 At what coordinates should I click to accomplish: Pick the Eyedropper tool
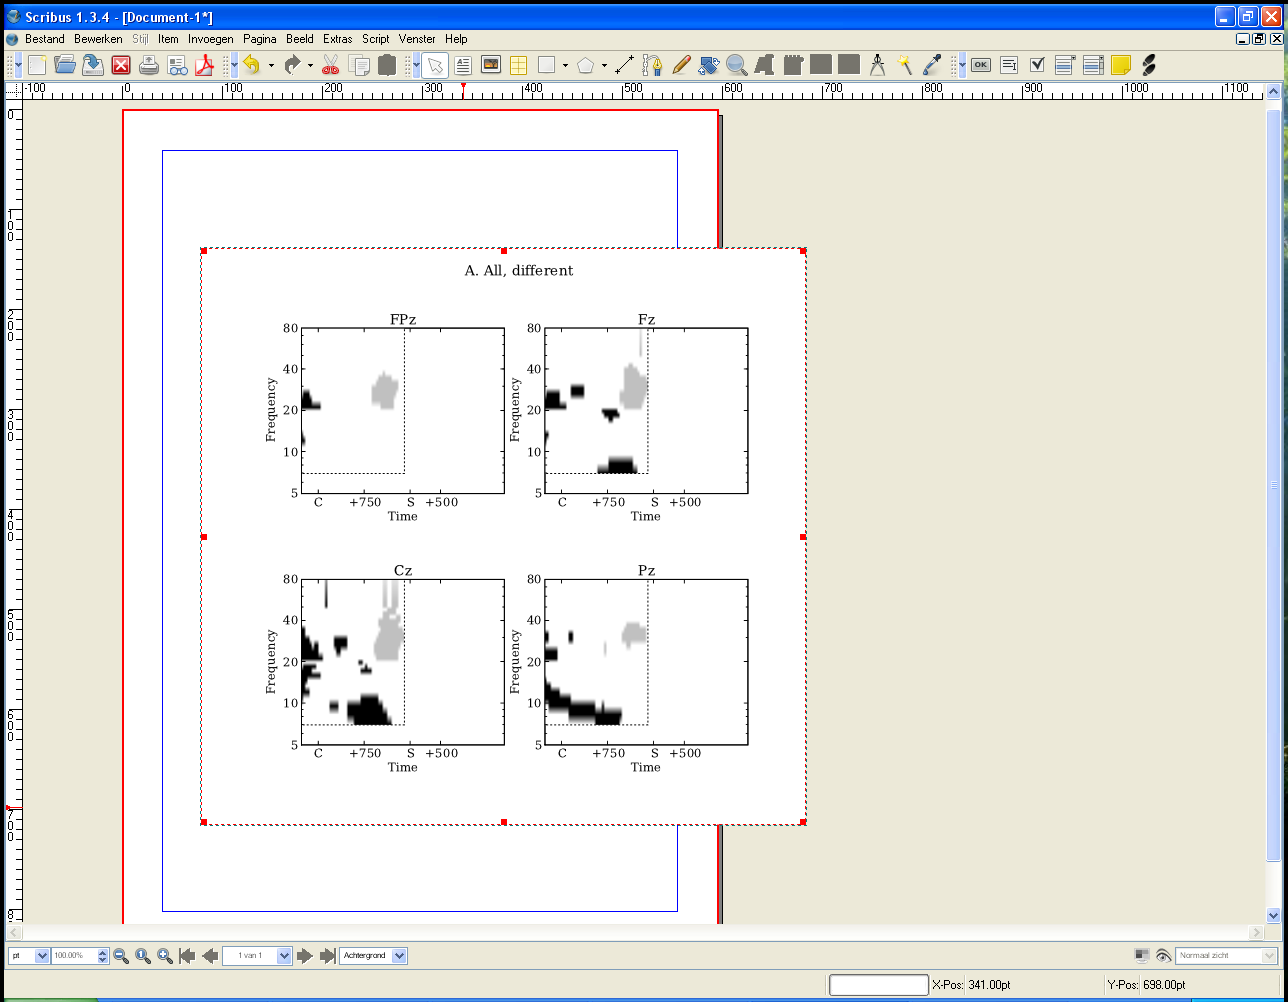(932, 65)
